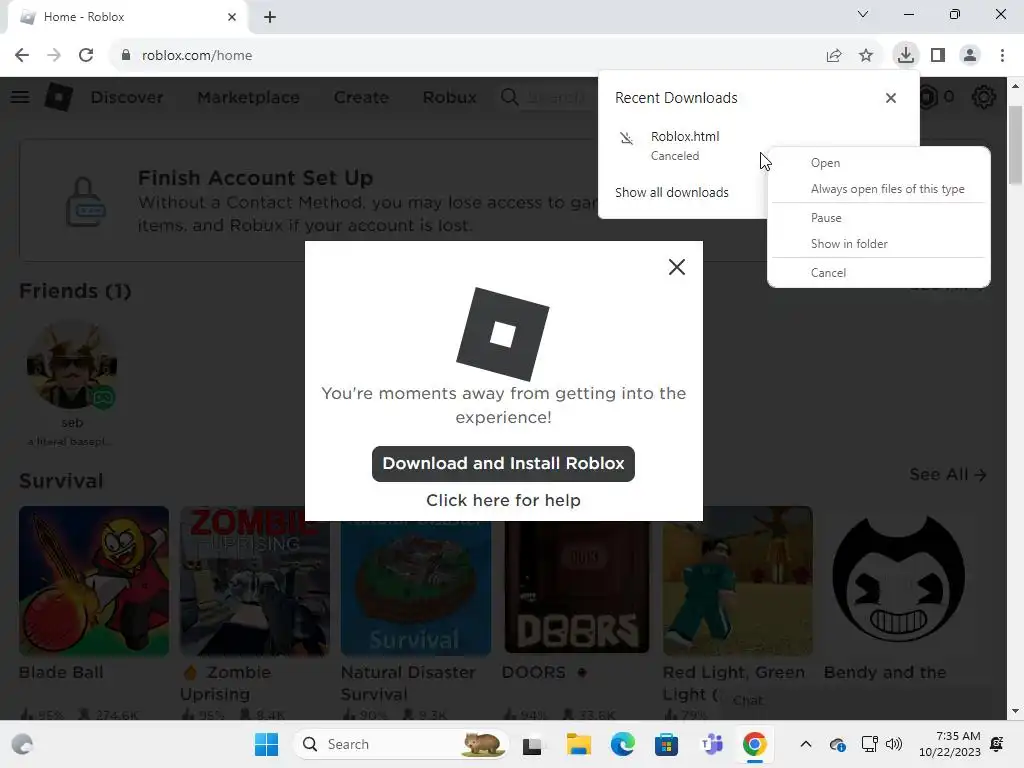Open Task View on the taskbar
1024x768 pixels.
click(532, 744)
